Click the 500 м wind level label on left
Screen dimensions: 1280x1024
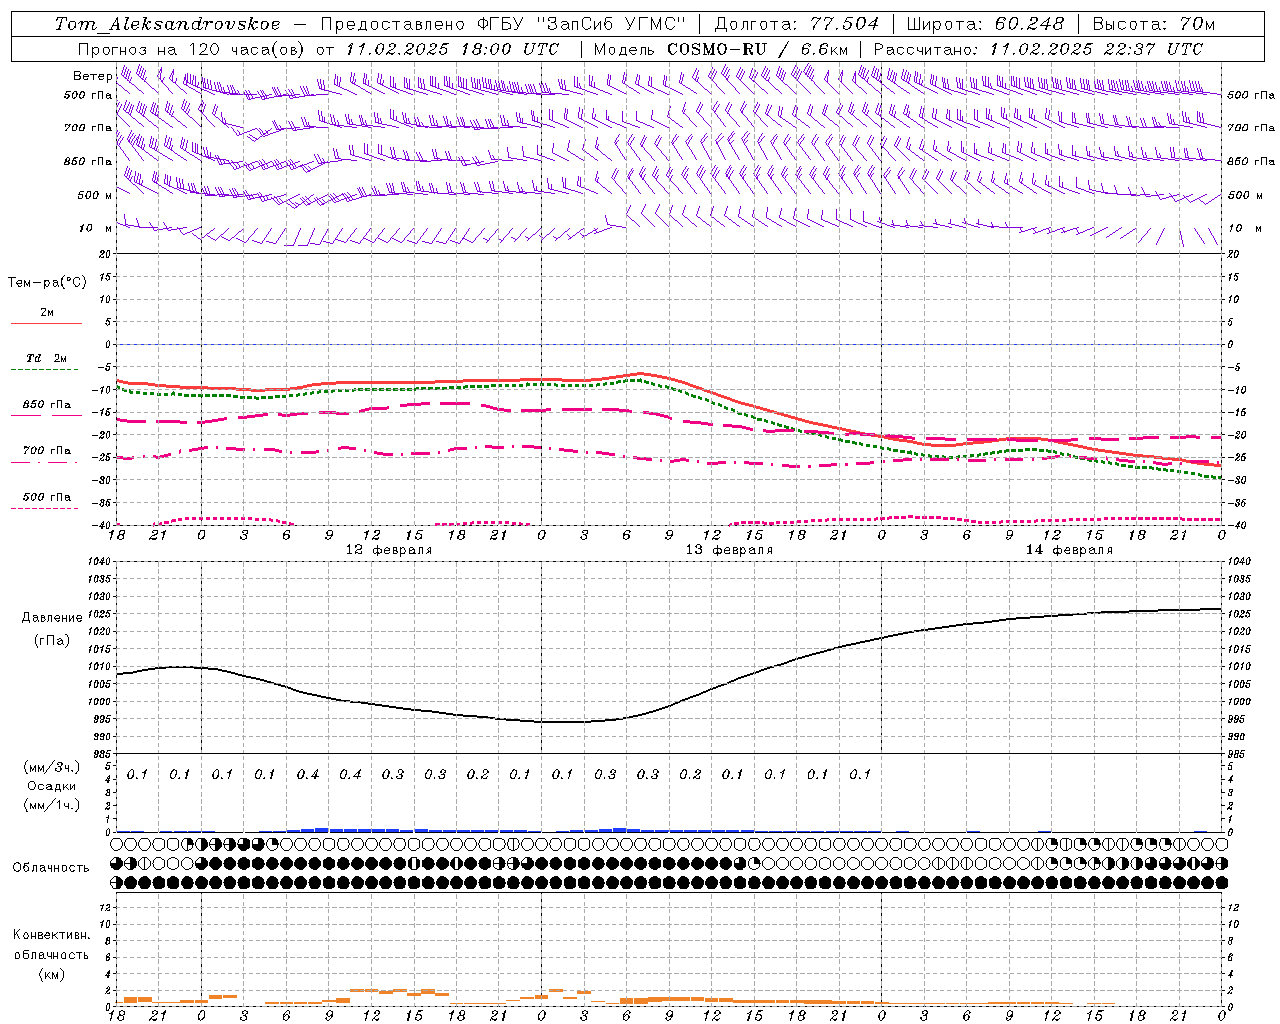[x=95, y=196]
